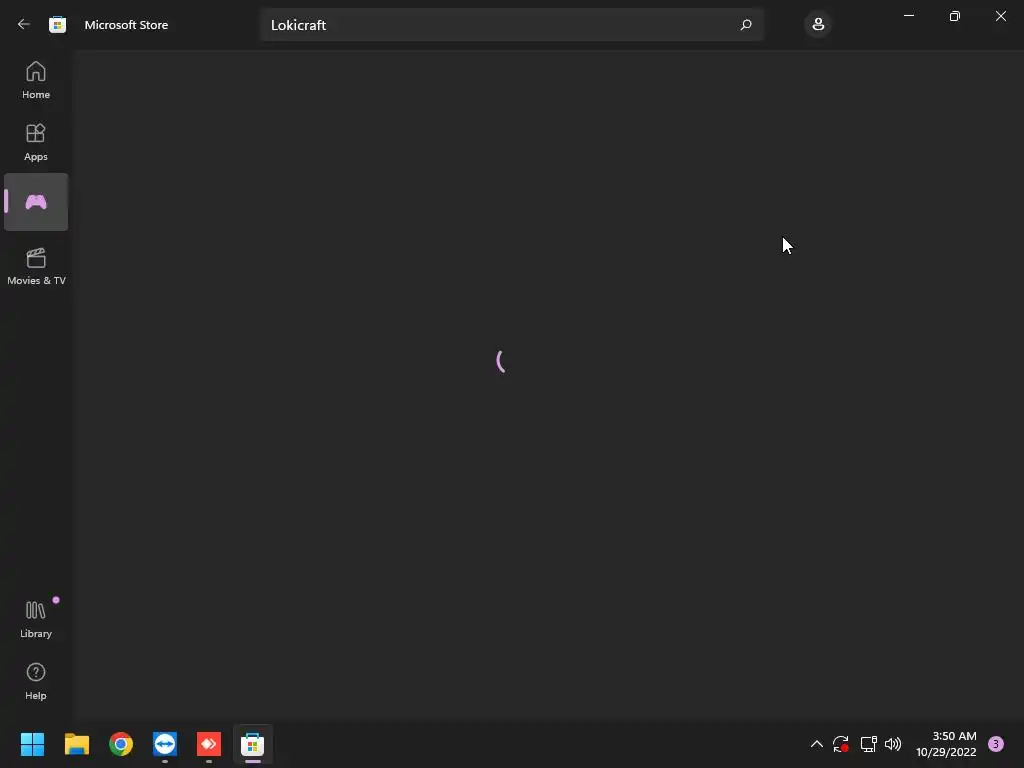Open the volume speaker tray icon
1024x768 pixels.
893,744
